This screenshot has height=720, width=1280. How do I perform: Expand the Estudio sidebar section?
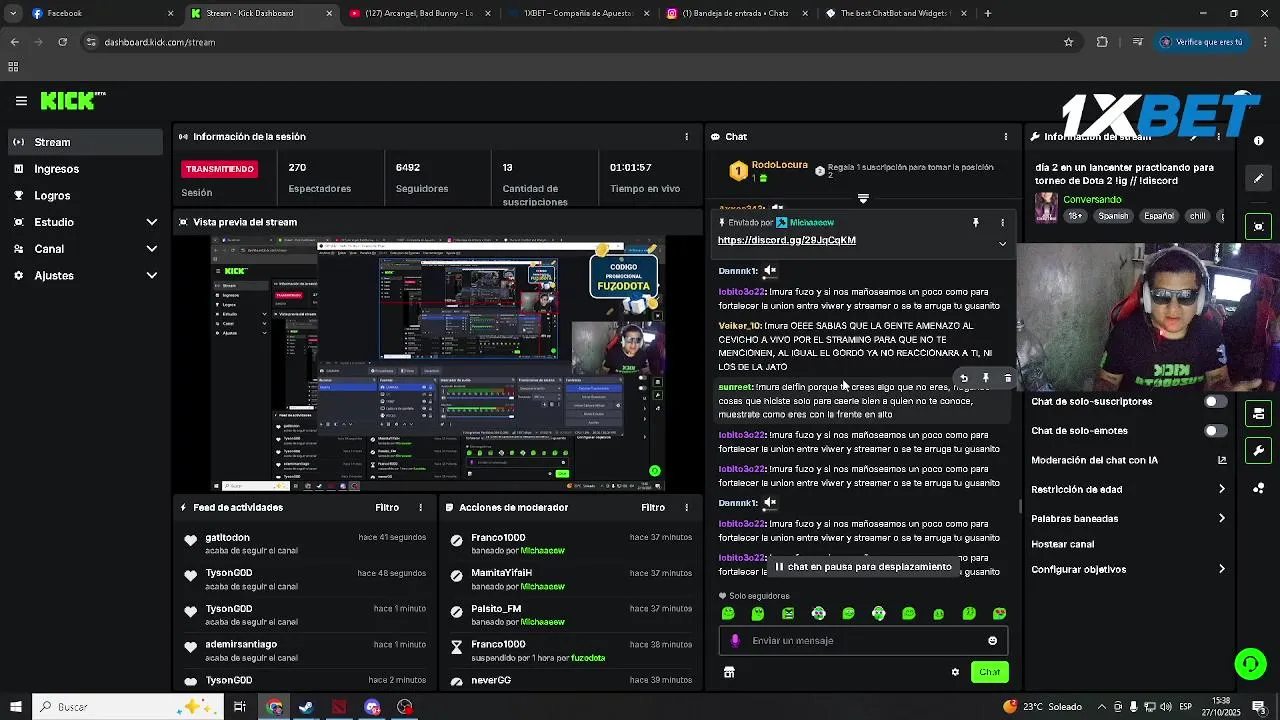[152, 222]
